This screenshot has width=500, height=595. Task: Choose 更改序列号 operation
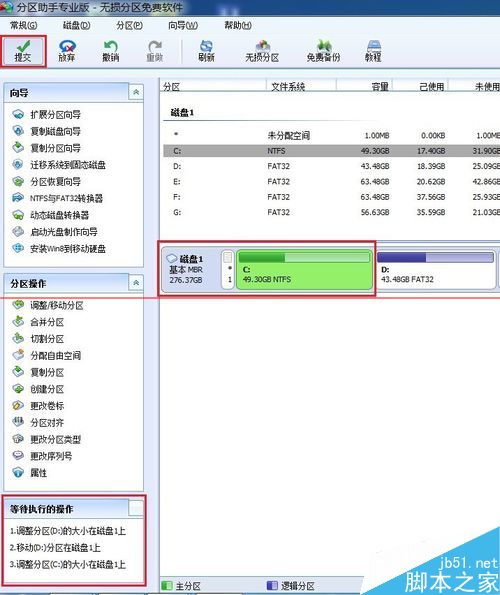(42, 456)
